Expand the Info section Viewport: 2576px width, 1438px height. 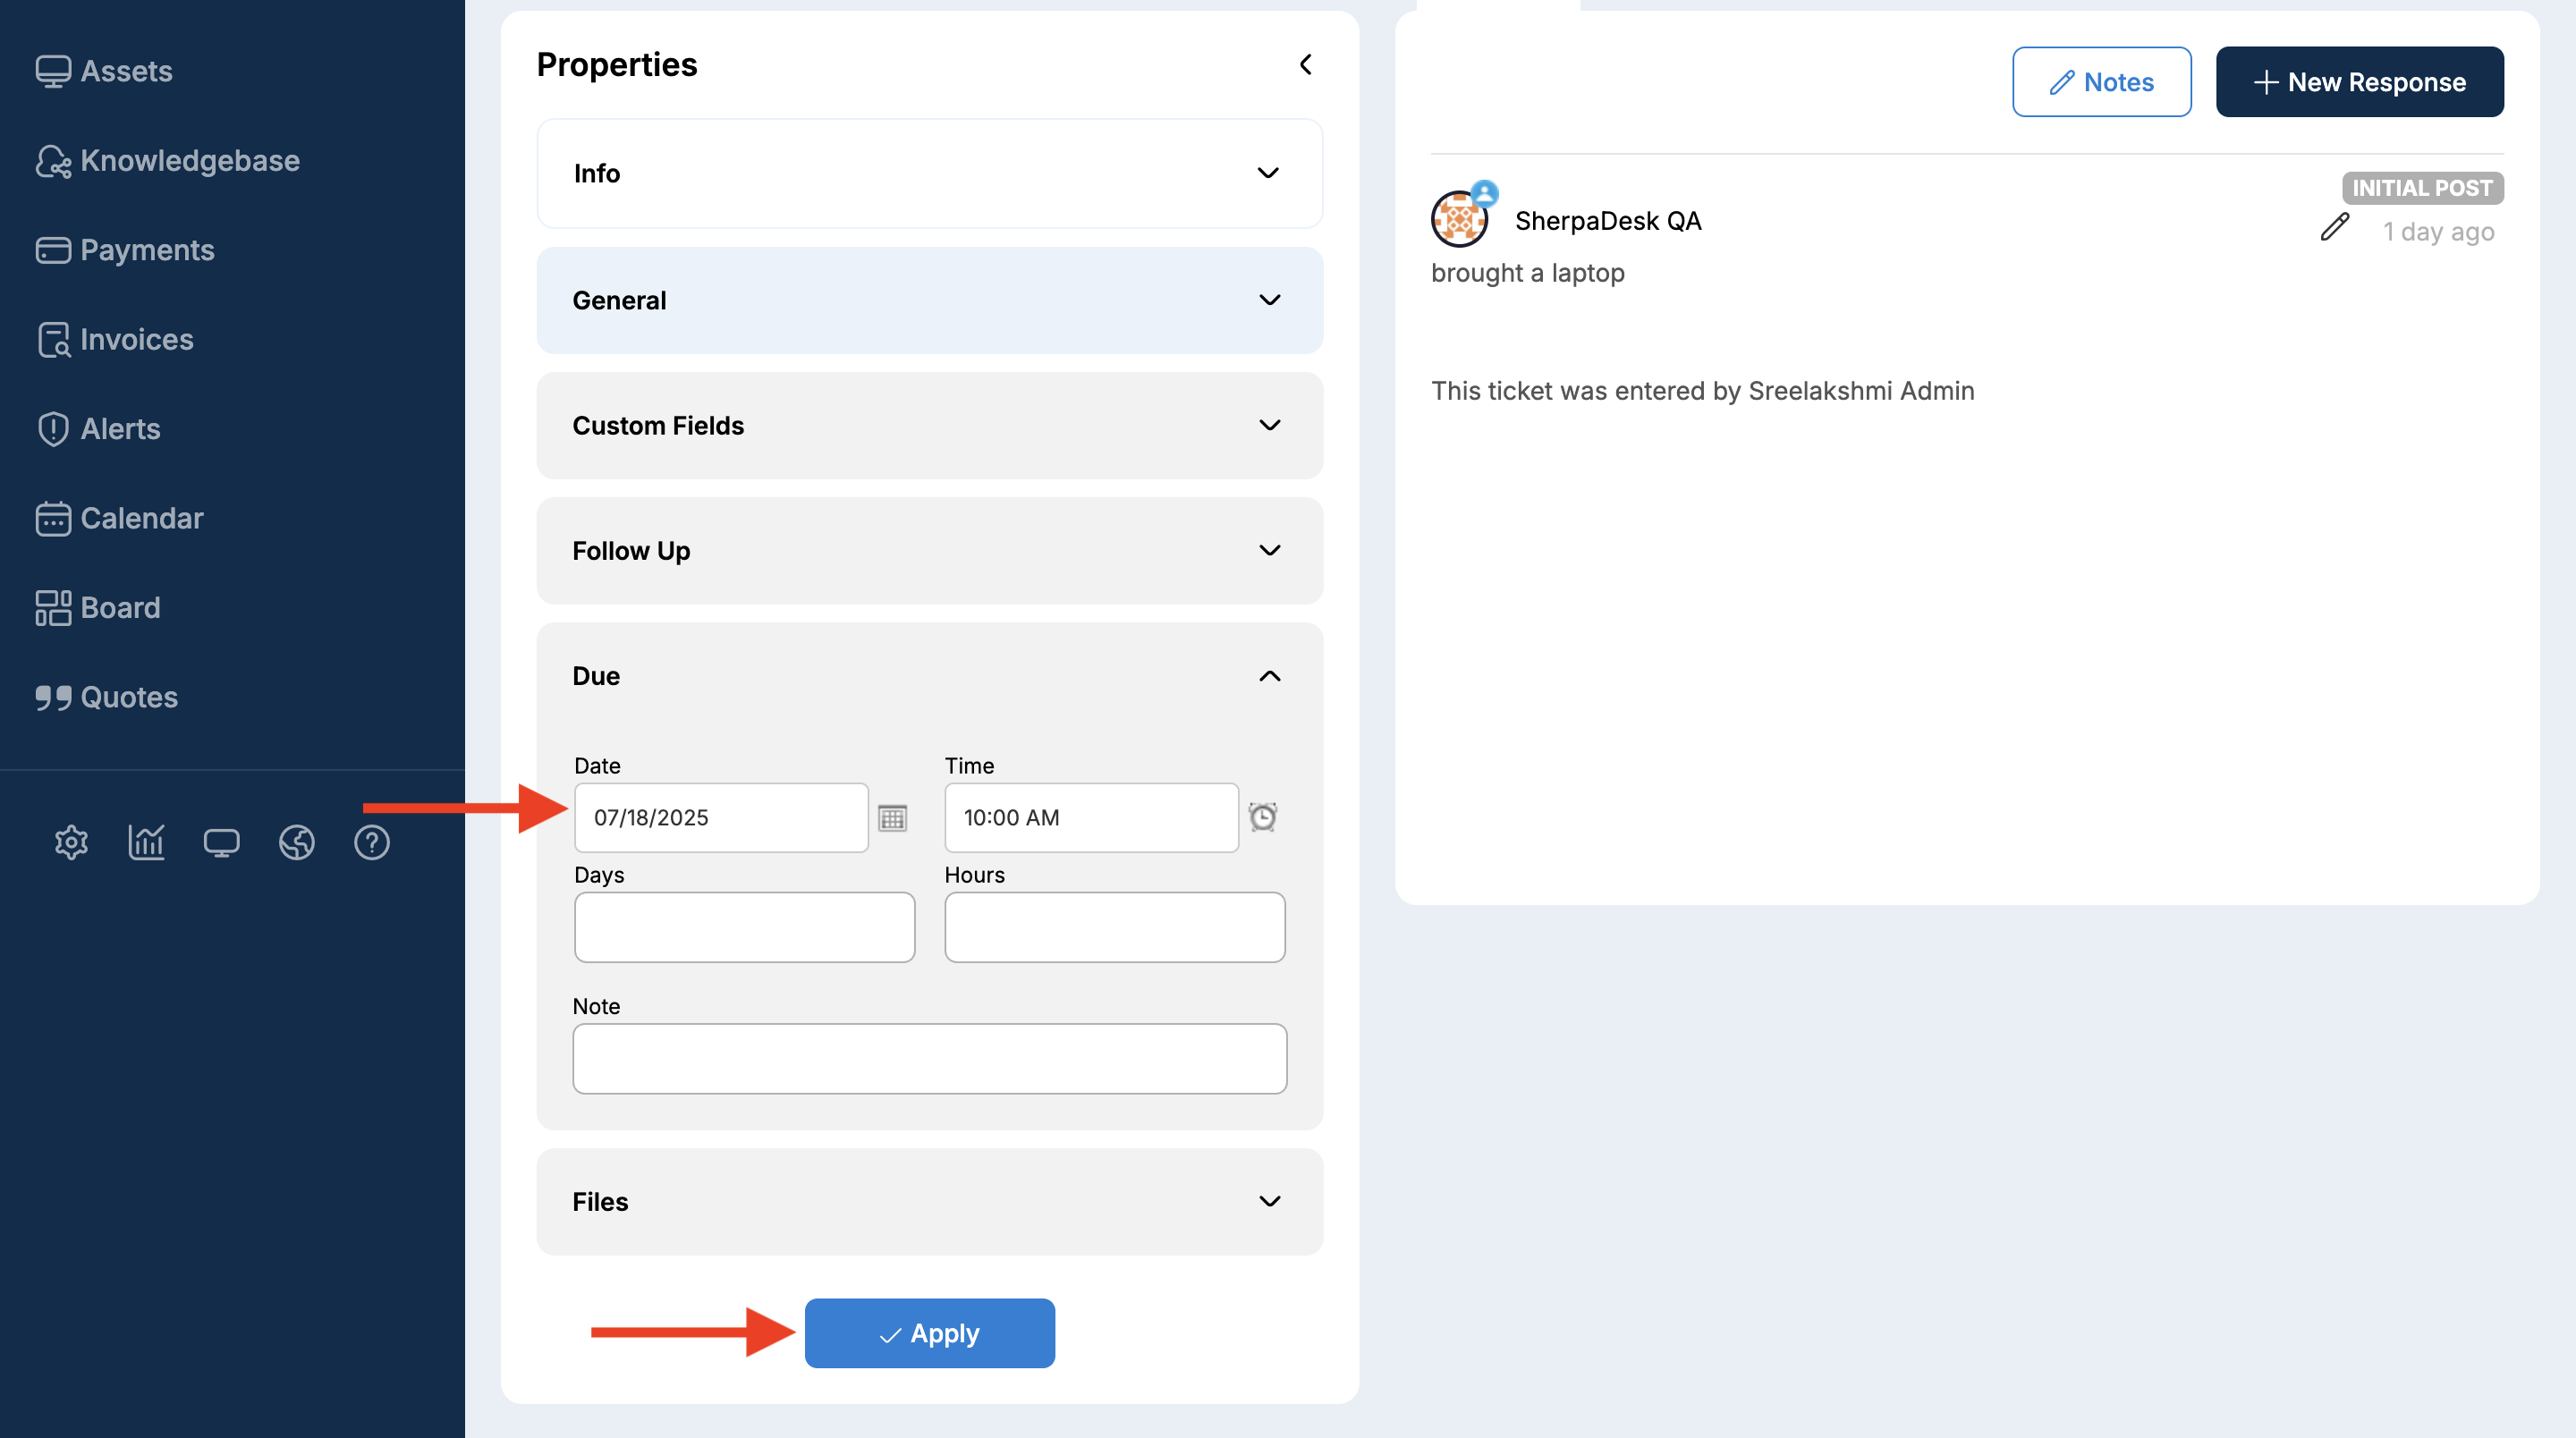pos(929,173)
